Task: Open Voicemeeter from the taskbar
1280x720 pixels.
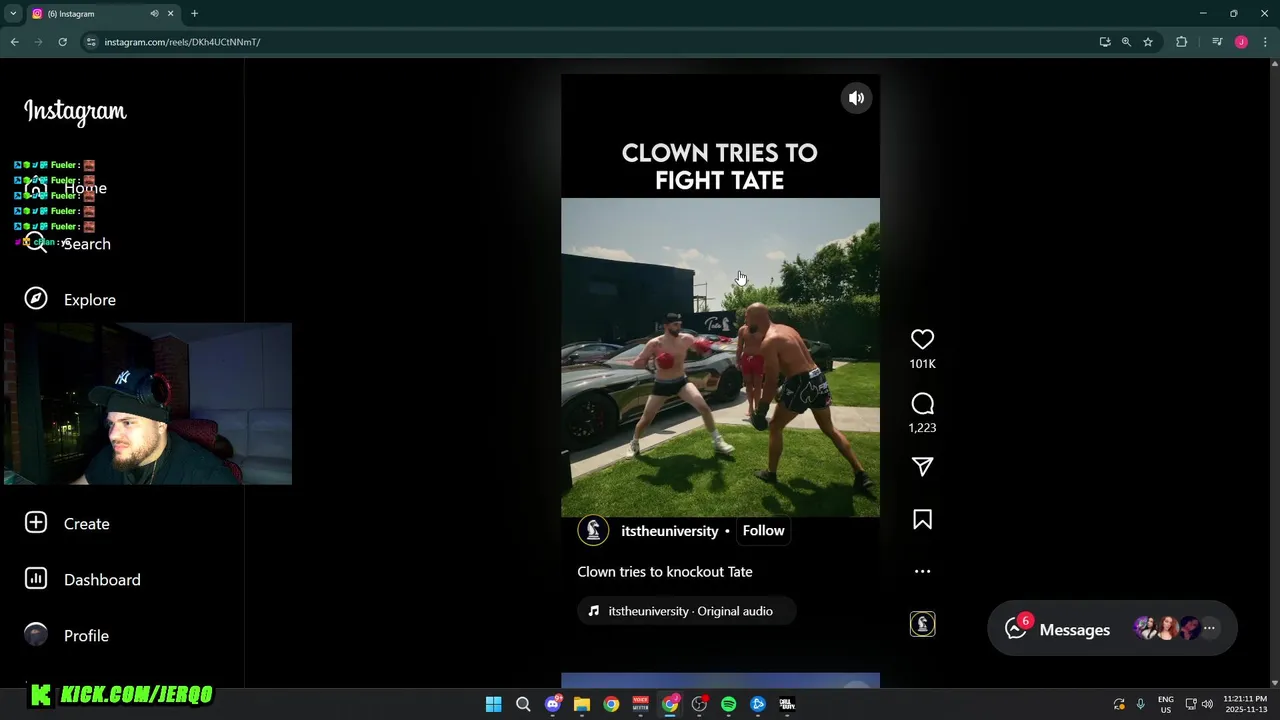Action: [x=640, y=704]
